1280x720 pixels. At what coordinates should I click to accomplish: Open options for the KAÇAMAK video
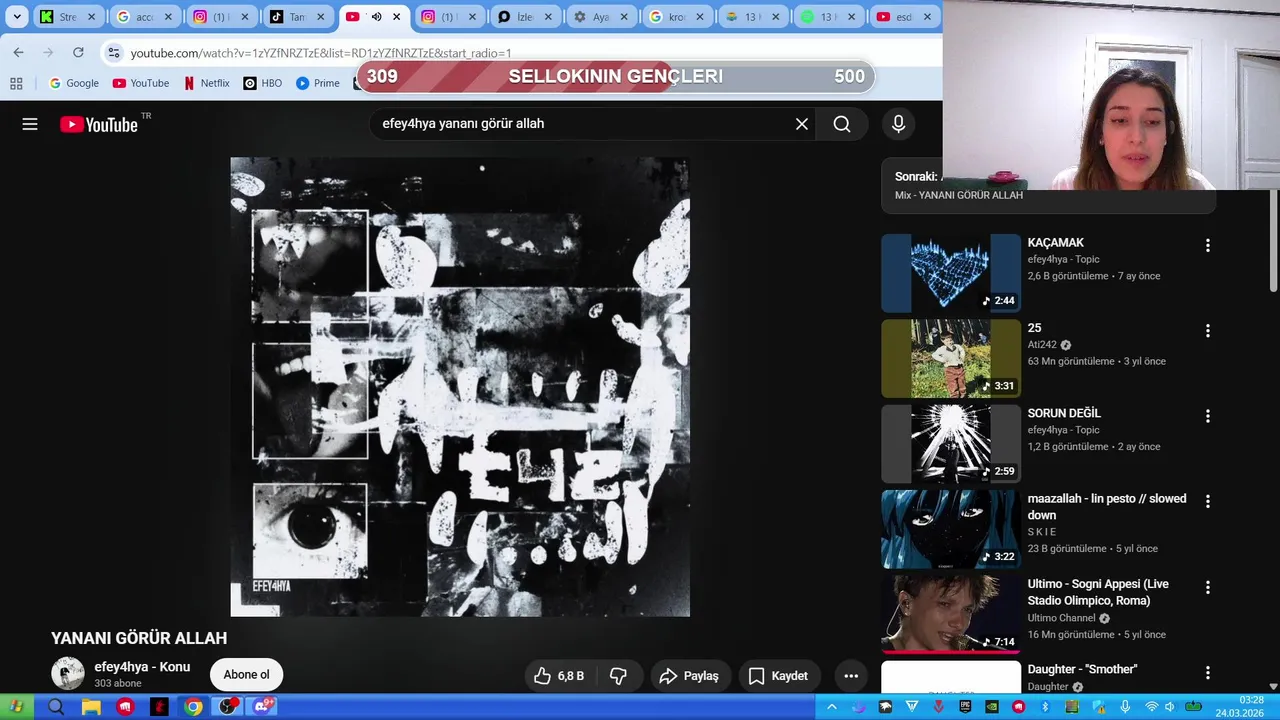click(1207, 245)
